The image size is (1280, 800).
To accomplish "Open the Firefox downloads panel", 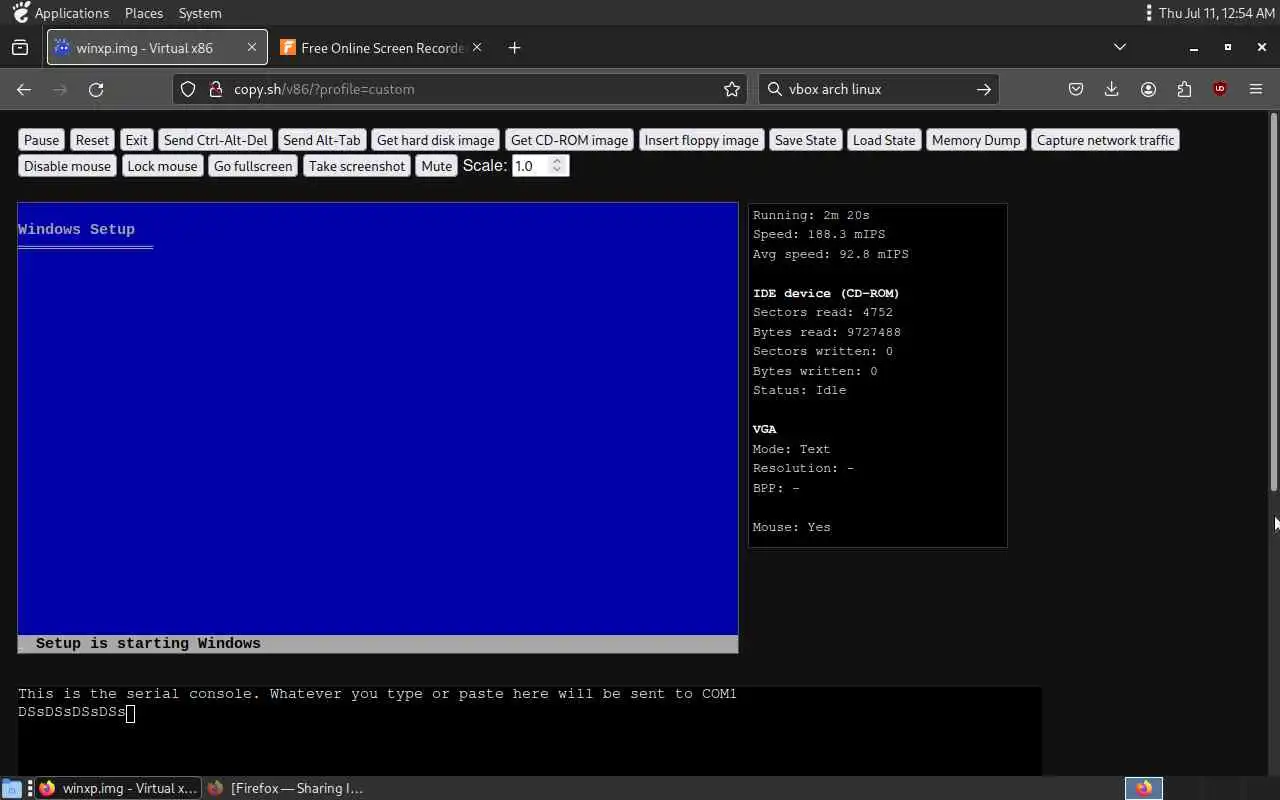I will click(1111, 89).
